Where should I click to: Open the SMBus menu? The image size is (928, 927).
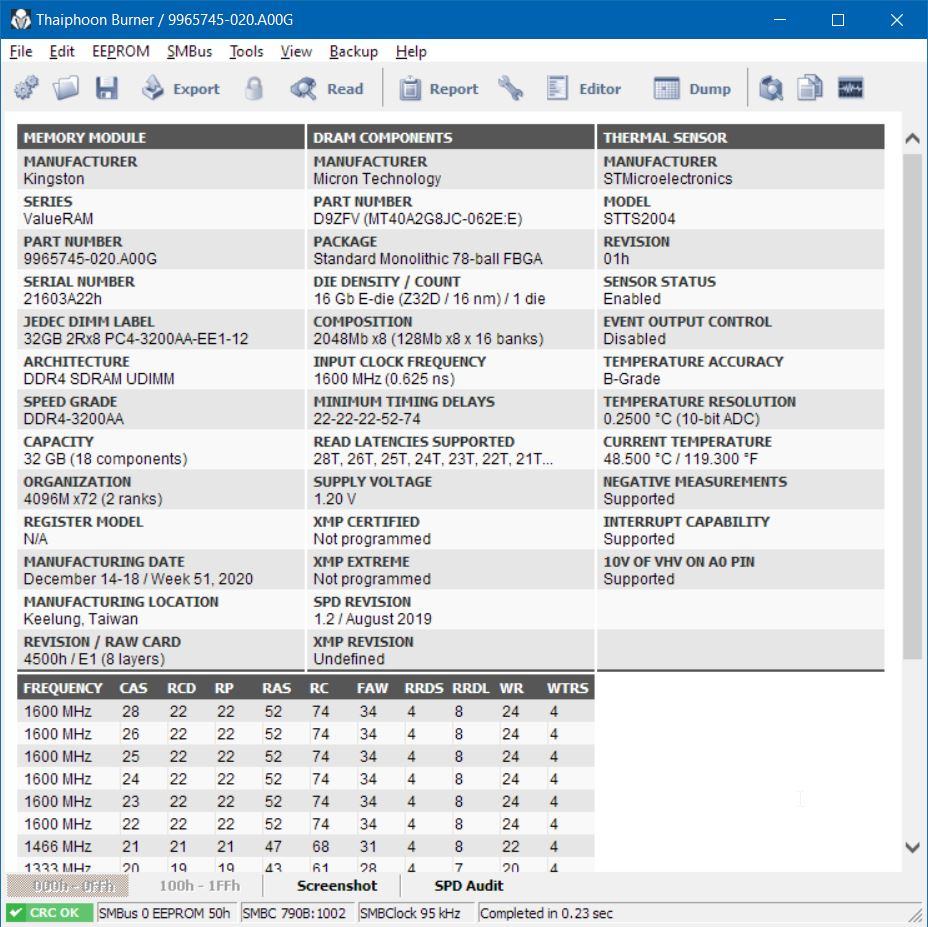coord(189,52)
